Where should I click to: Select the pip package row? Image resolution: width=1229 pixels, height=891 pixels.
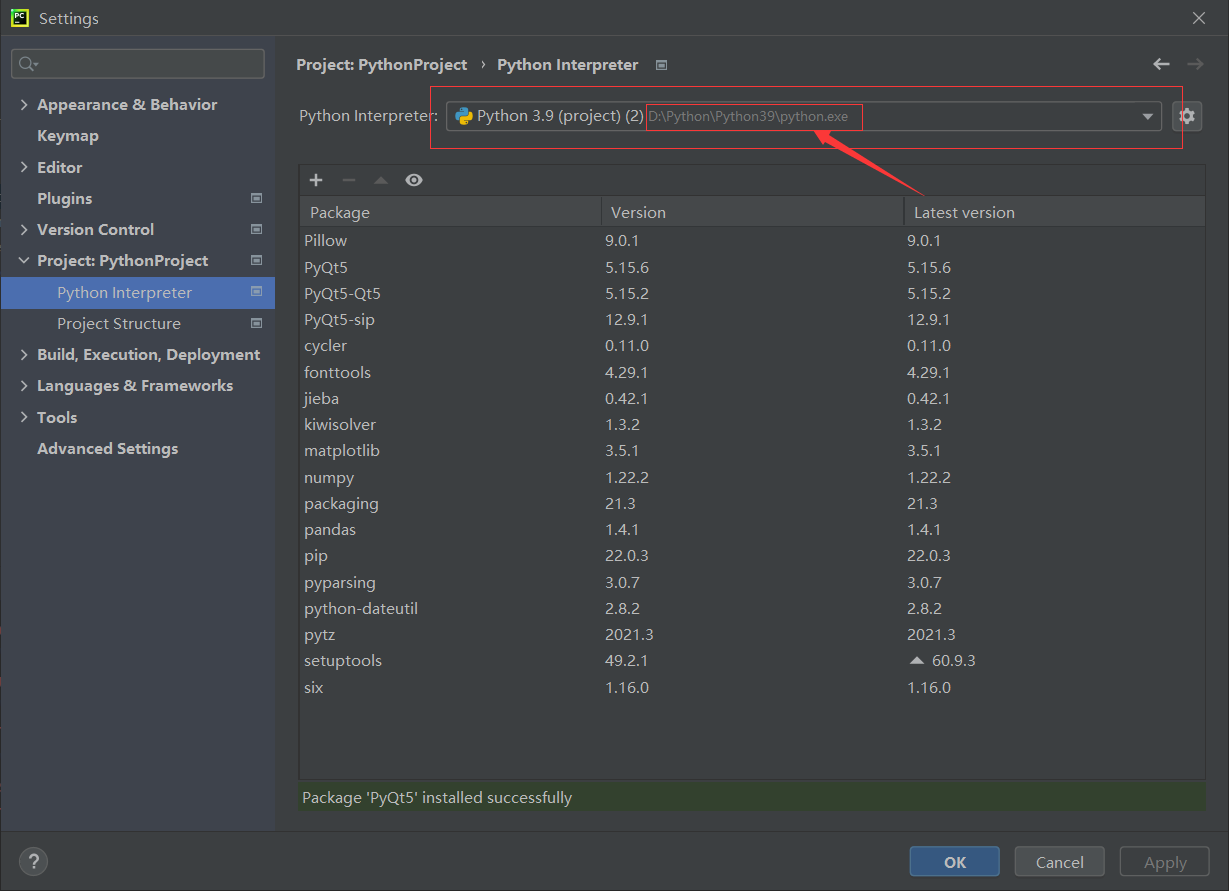(x=752, y=556)
